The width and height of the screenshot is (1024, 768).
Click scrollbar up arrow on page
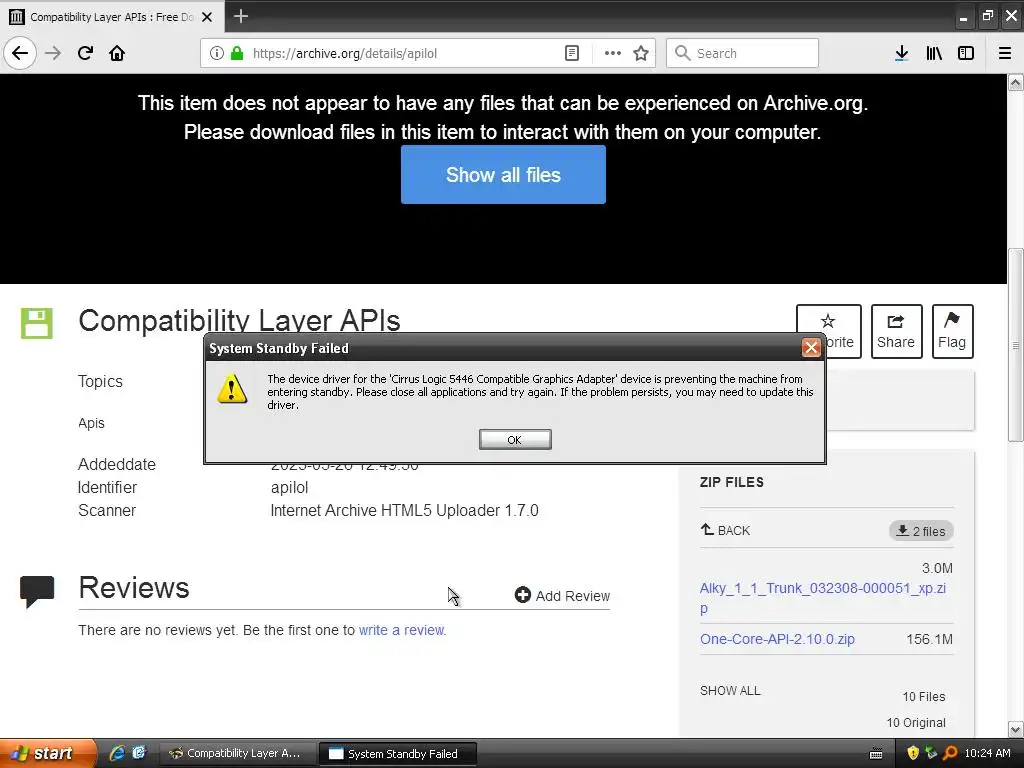pos(1016,82)
